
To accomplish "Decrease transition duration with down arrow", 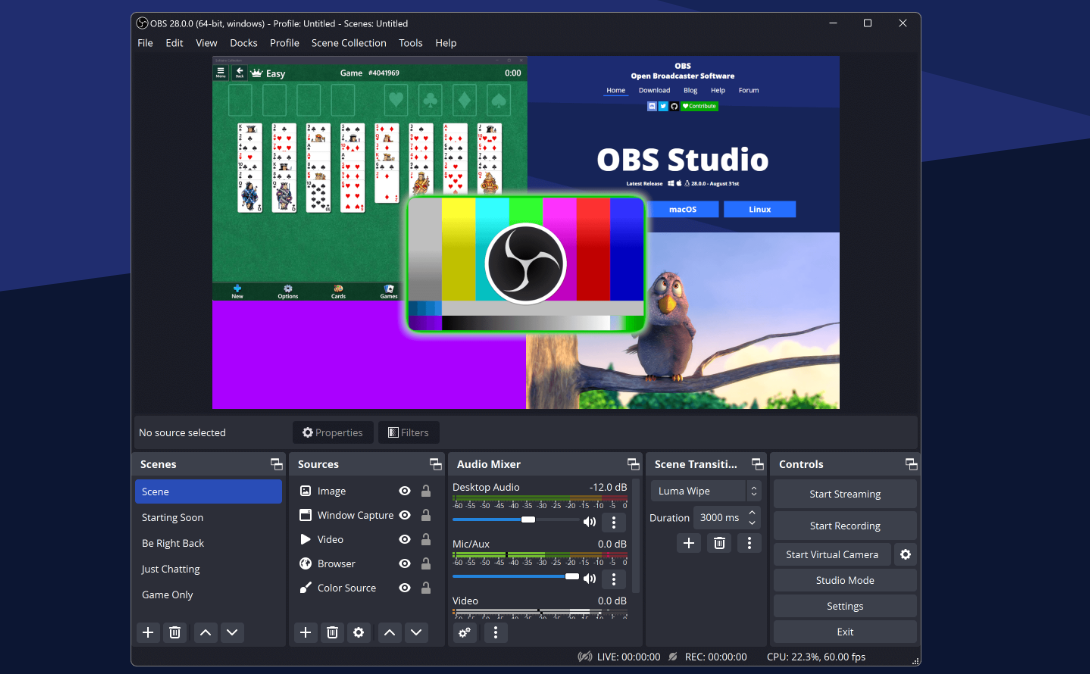I will point(752,523).
